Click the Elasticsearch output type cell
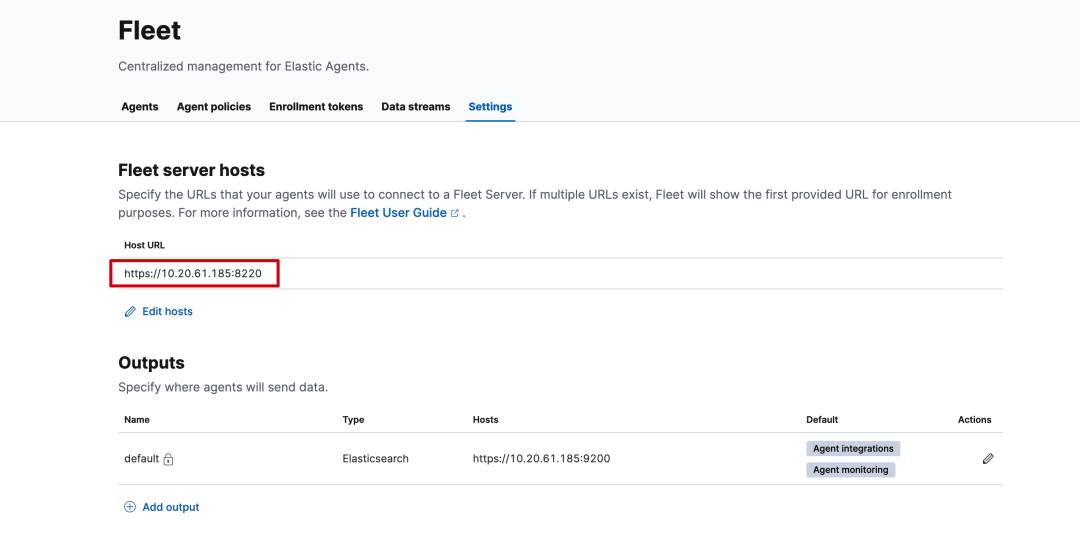The image size is (1080, 534). tap(375, 459)
